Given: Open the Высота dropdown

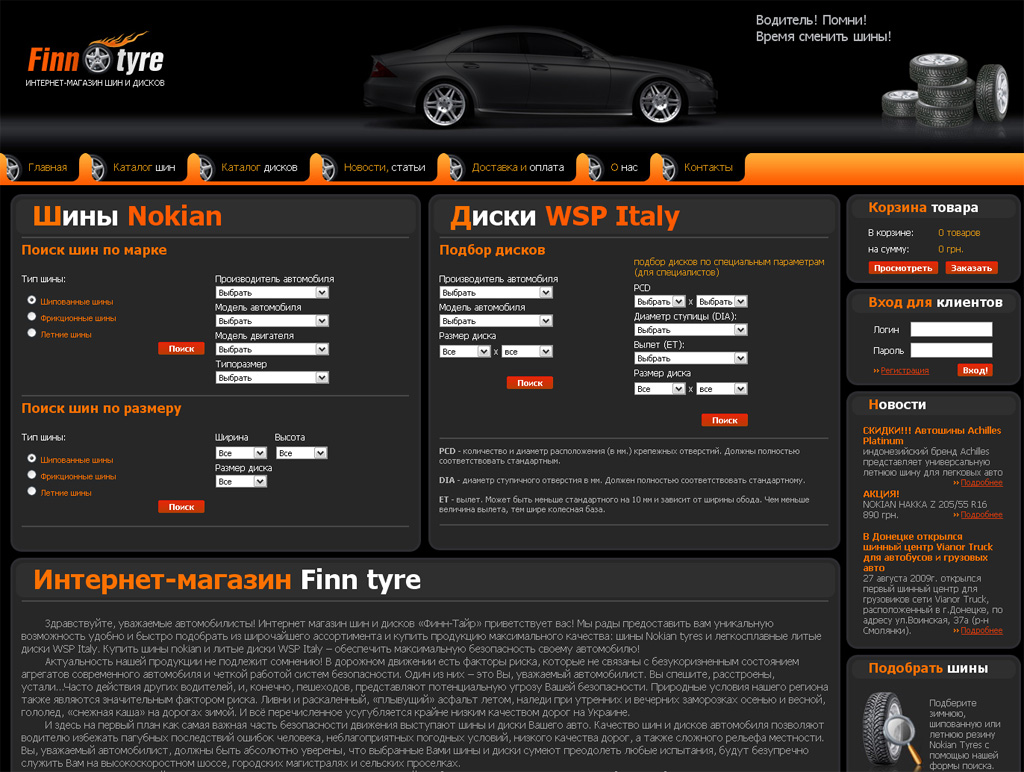Looking at the screenshot, I should click(301, 453).
